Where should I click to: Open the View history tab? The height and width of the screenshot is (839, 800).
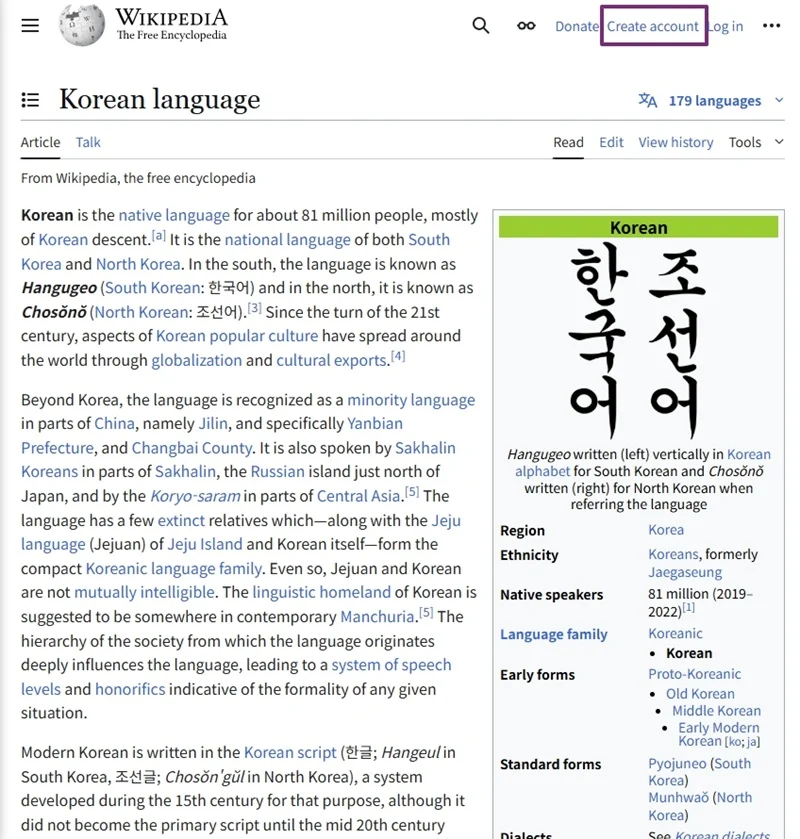pyautogui.click(x=675, y=142)
